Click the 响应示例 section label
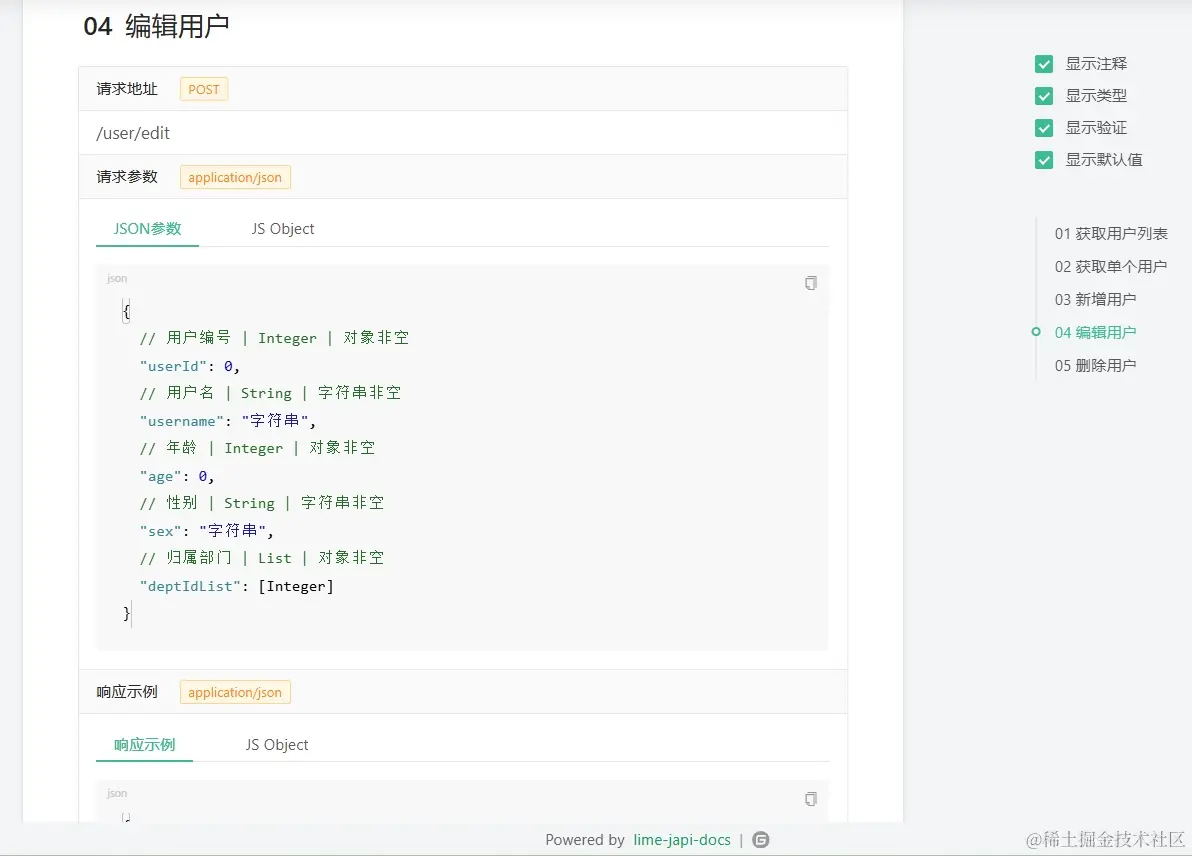Viewport: 1192px width, 856px height. coord(127,693)
